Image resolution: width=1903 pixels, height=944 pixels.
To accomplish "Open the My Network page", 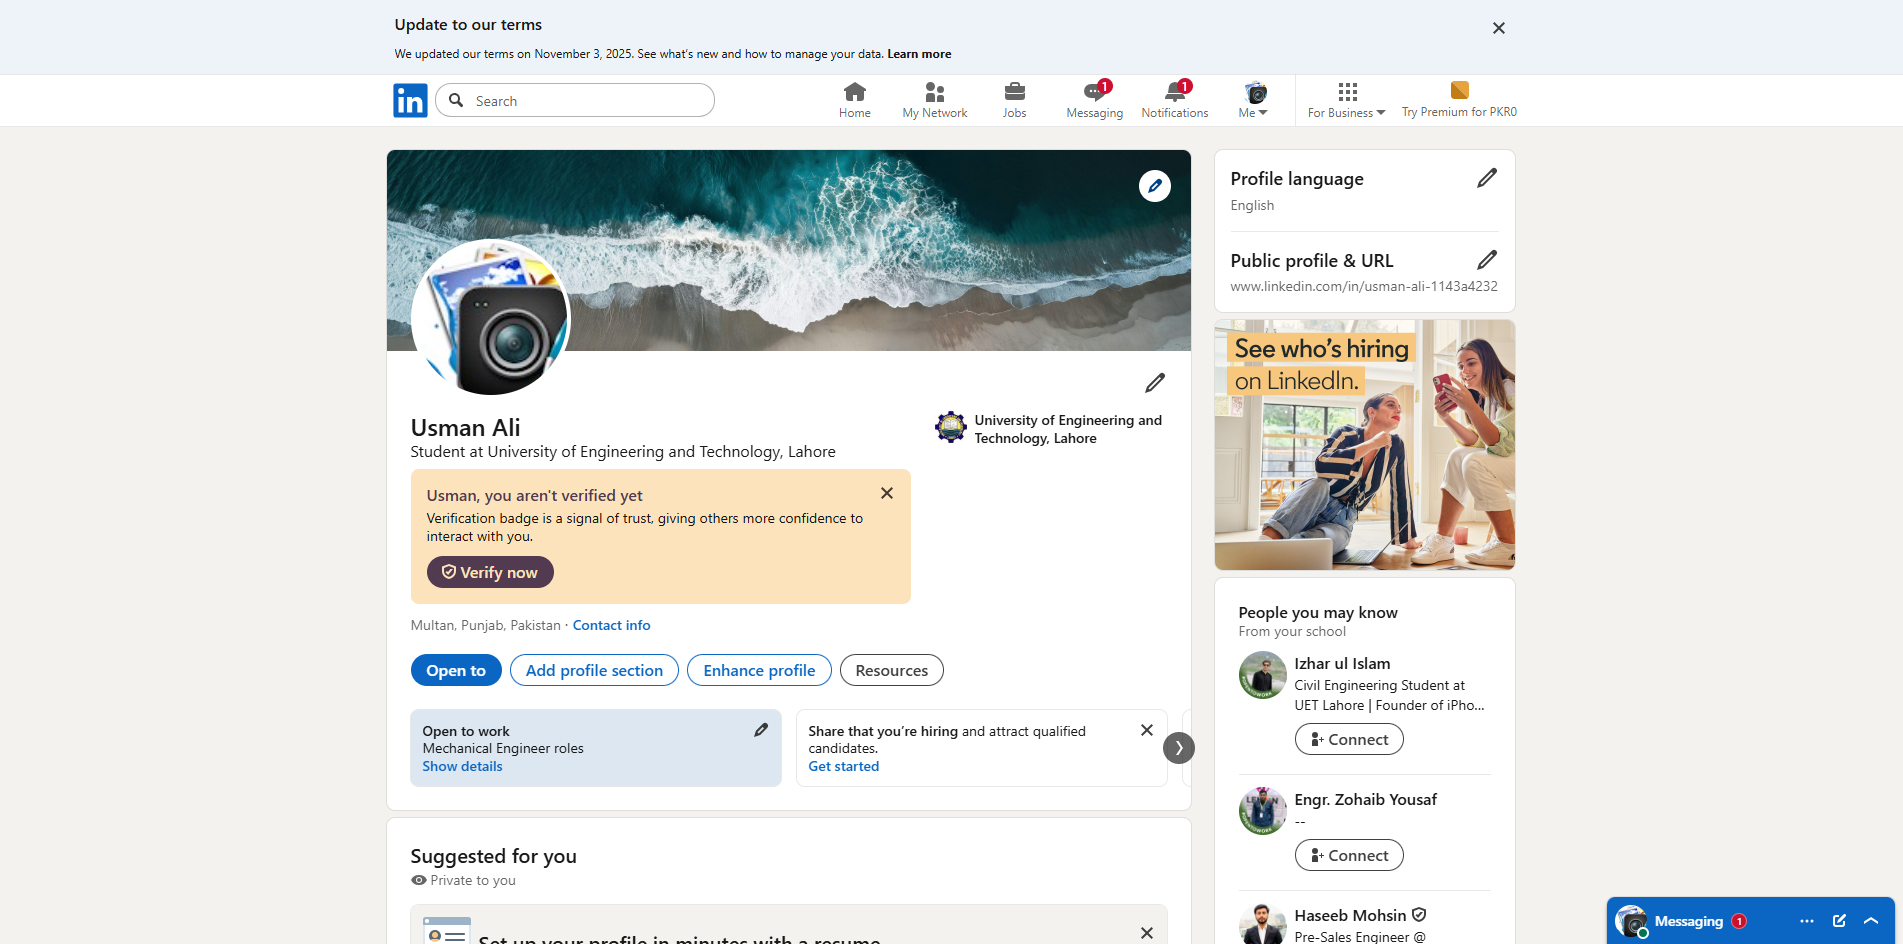I will [x=934, y=99].
